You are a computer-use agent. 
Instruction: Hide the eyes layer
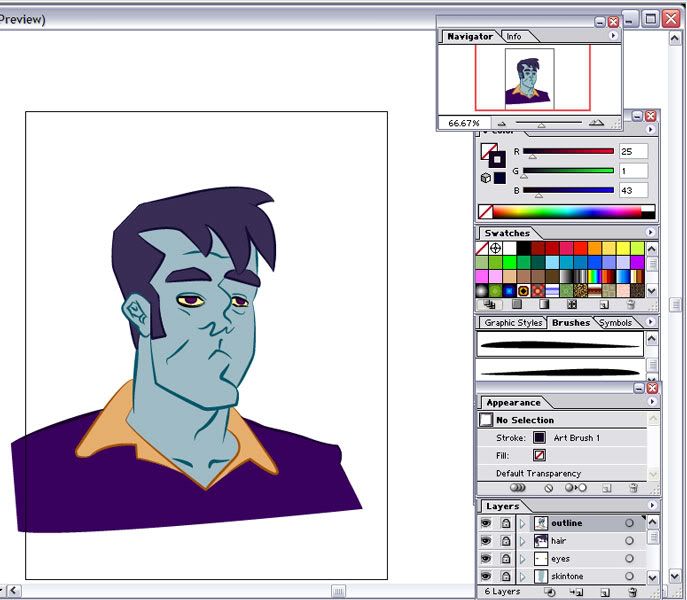485,558
